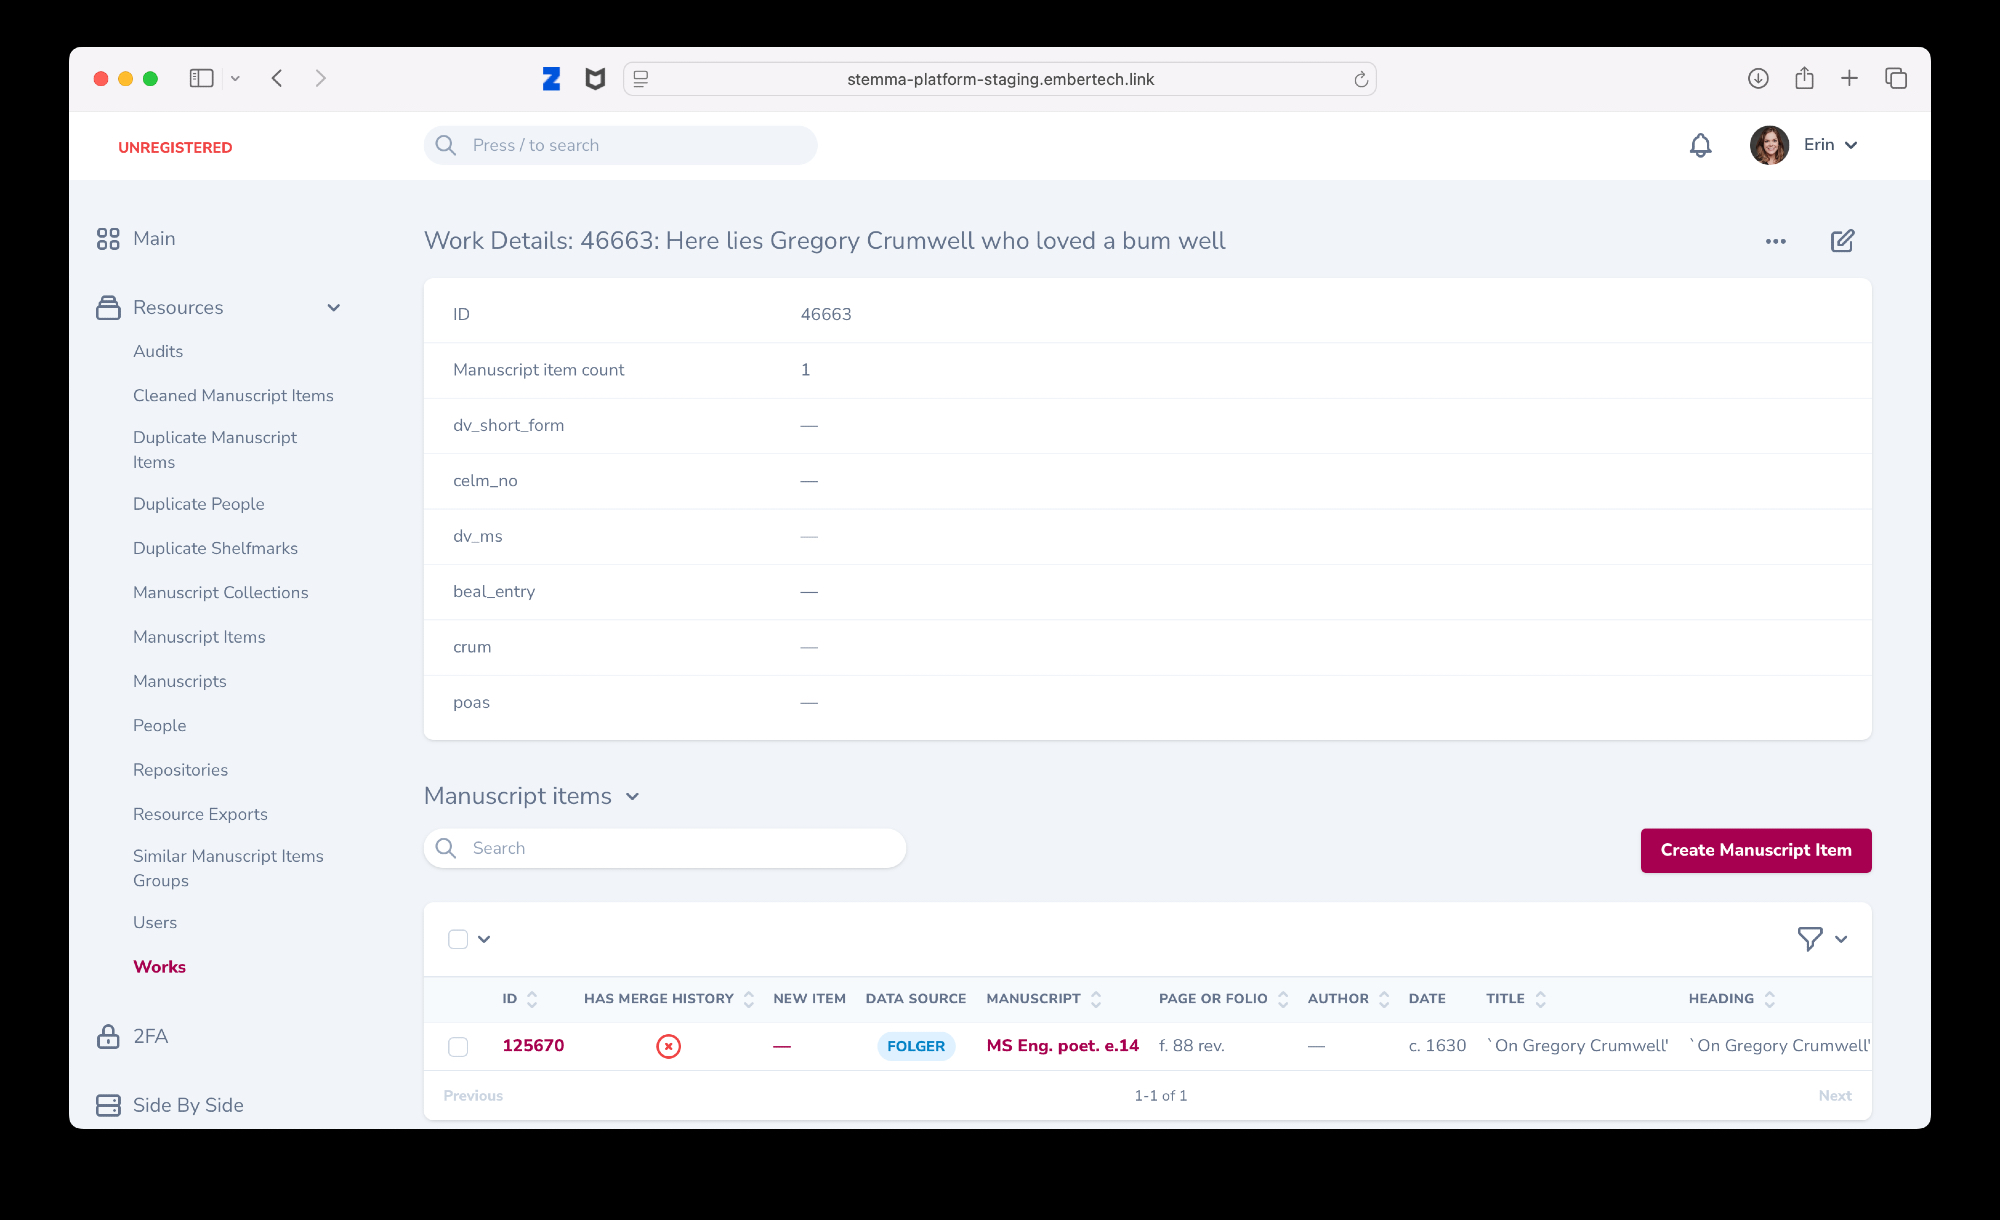
Task: Click the merge history red X icon
Action: [x=668, y=1046]
